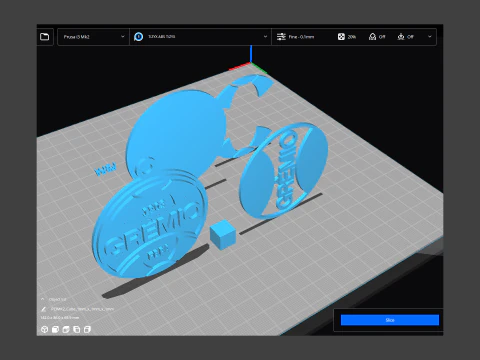
Task: Click the print settings sliders icon
Action: [x=281, y=37]
